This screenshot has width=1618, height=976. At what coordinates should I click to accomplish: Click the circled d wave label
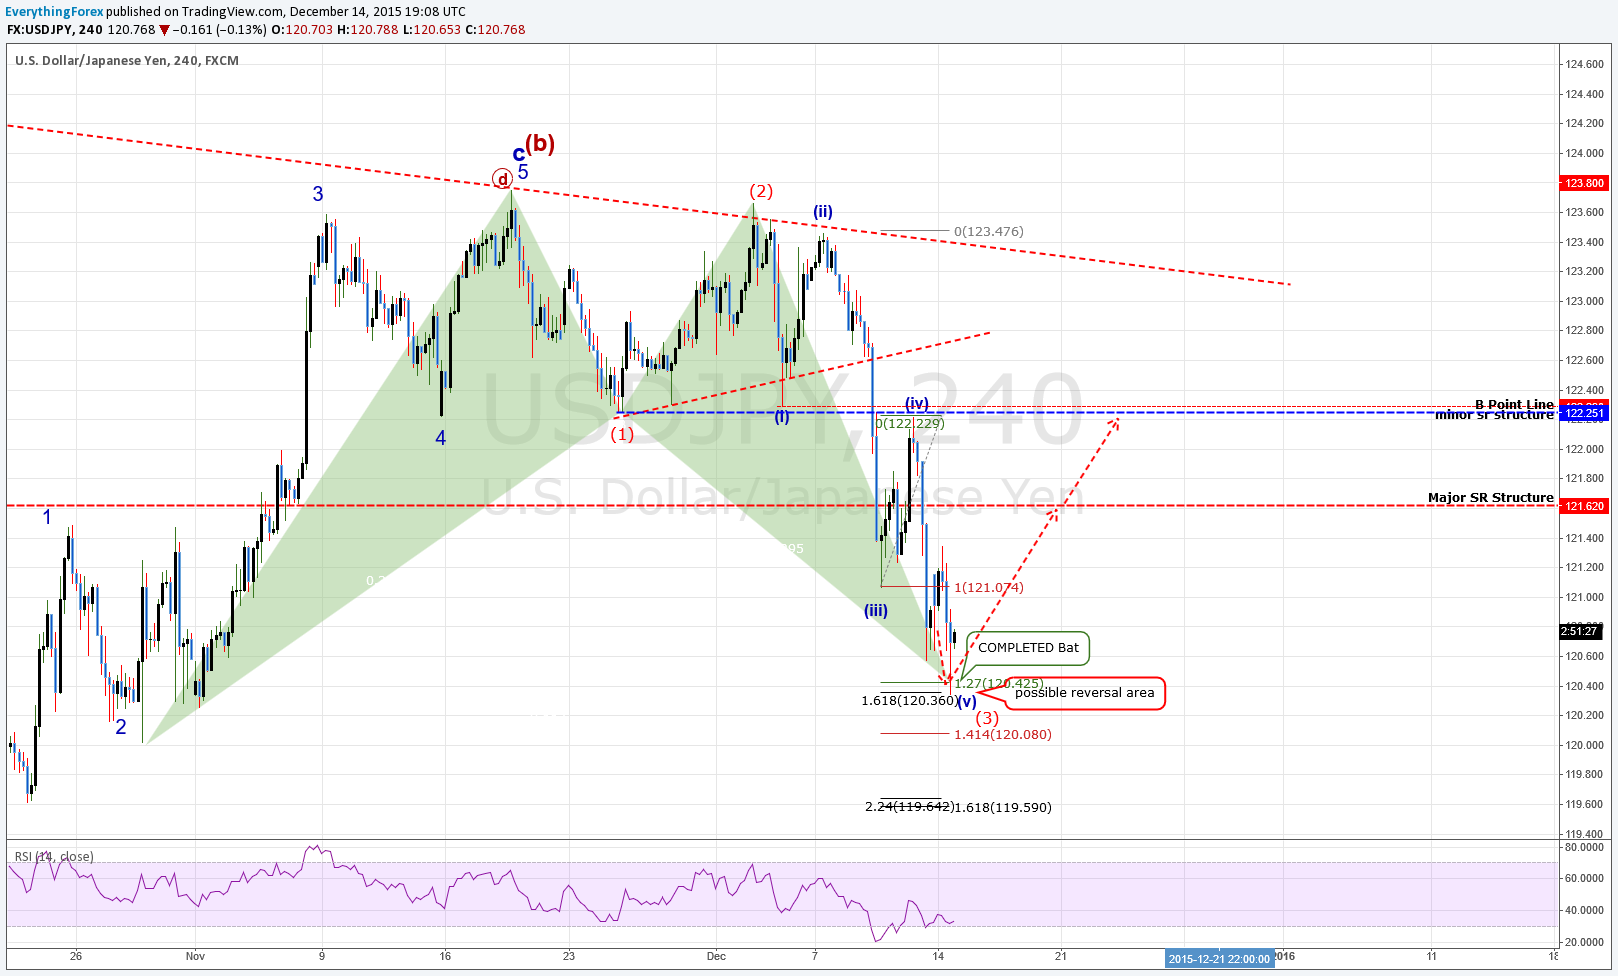502,179
